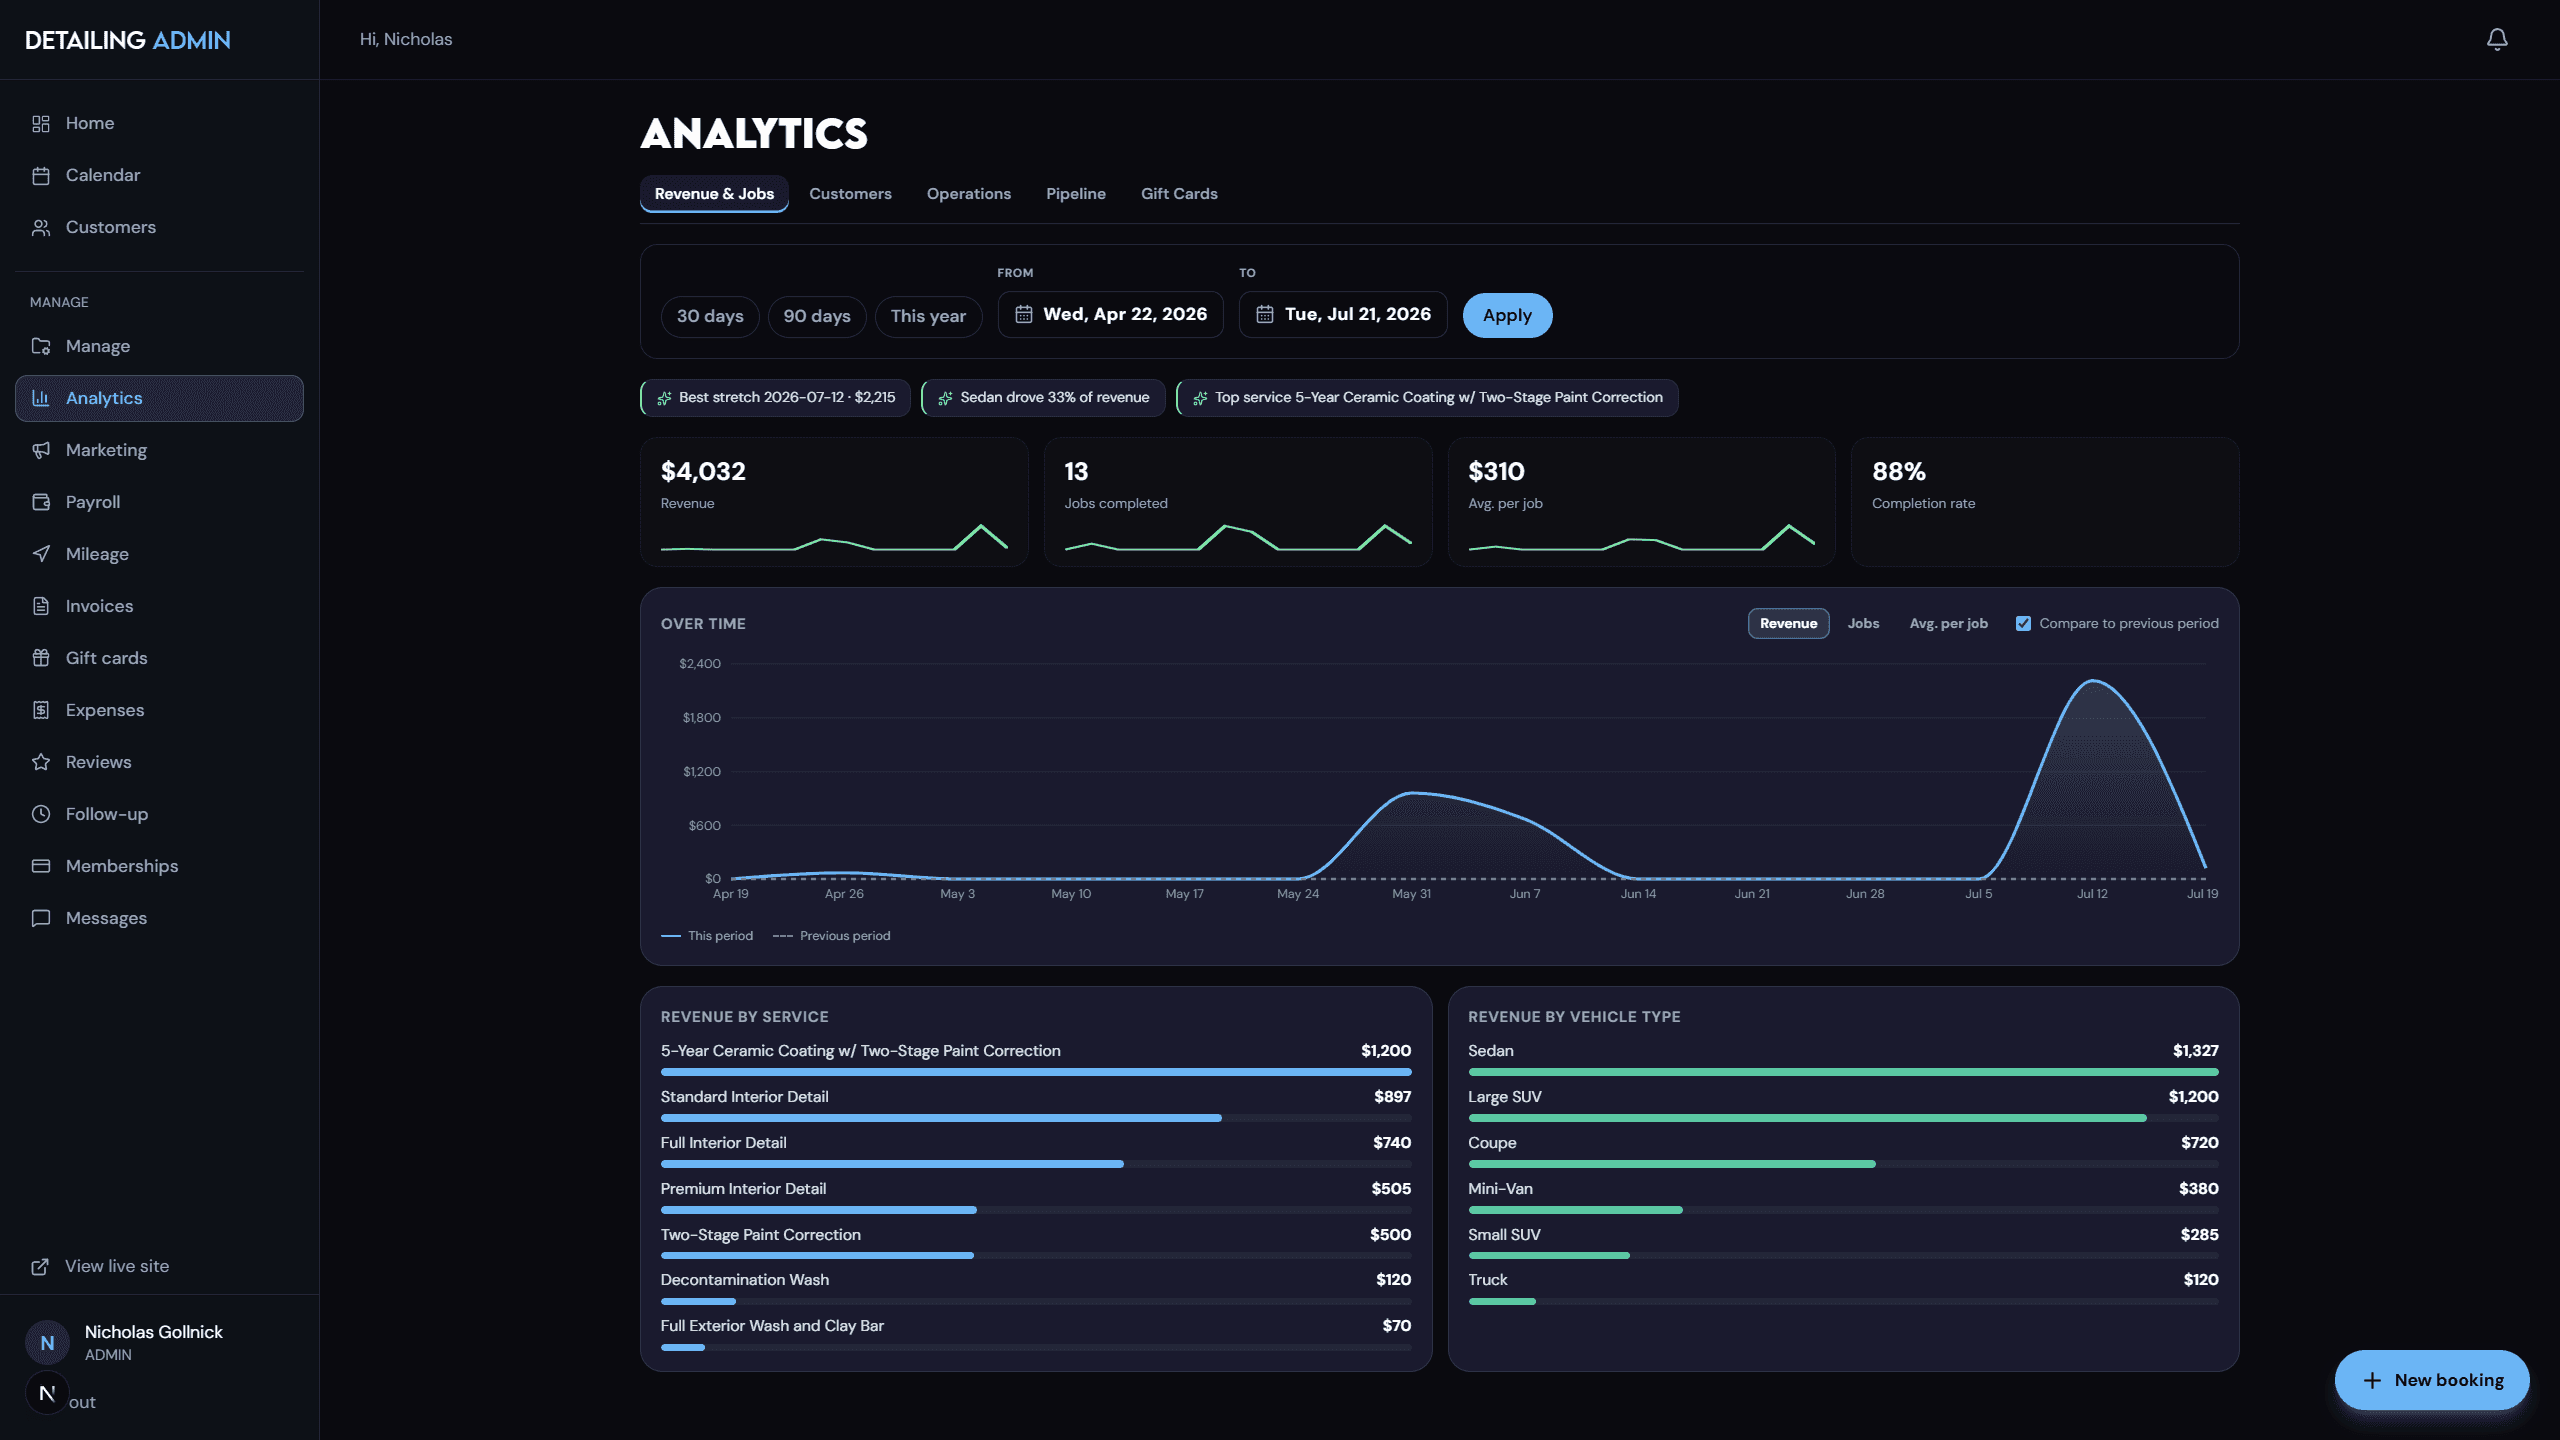Switch chart to Revenue metric
Image resolution: width=2560 pixels, height=1440 pixels.
tap(1788, 623)
